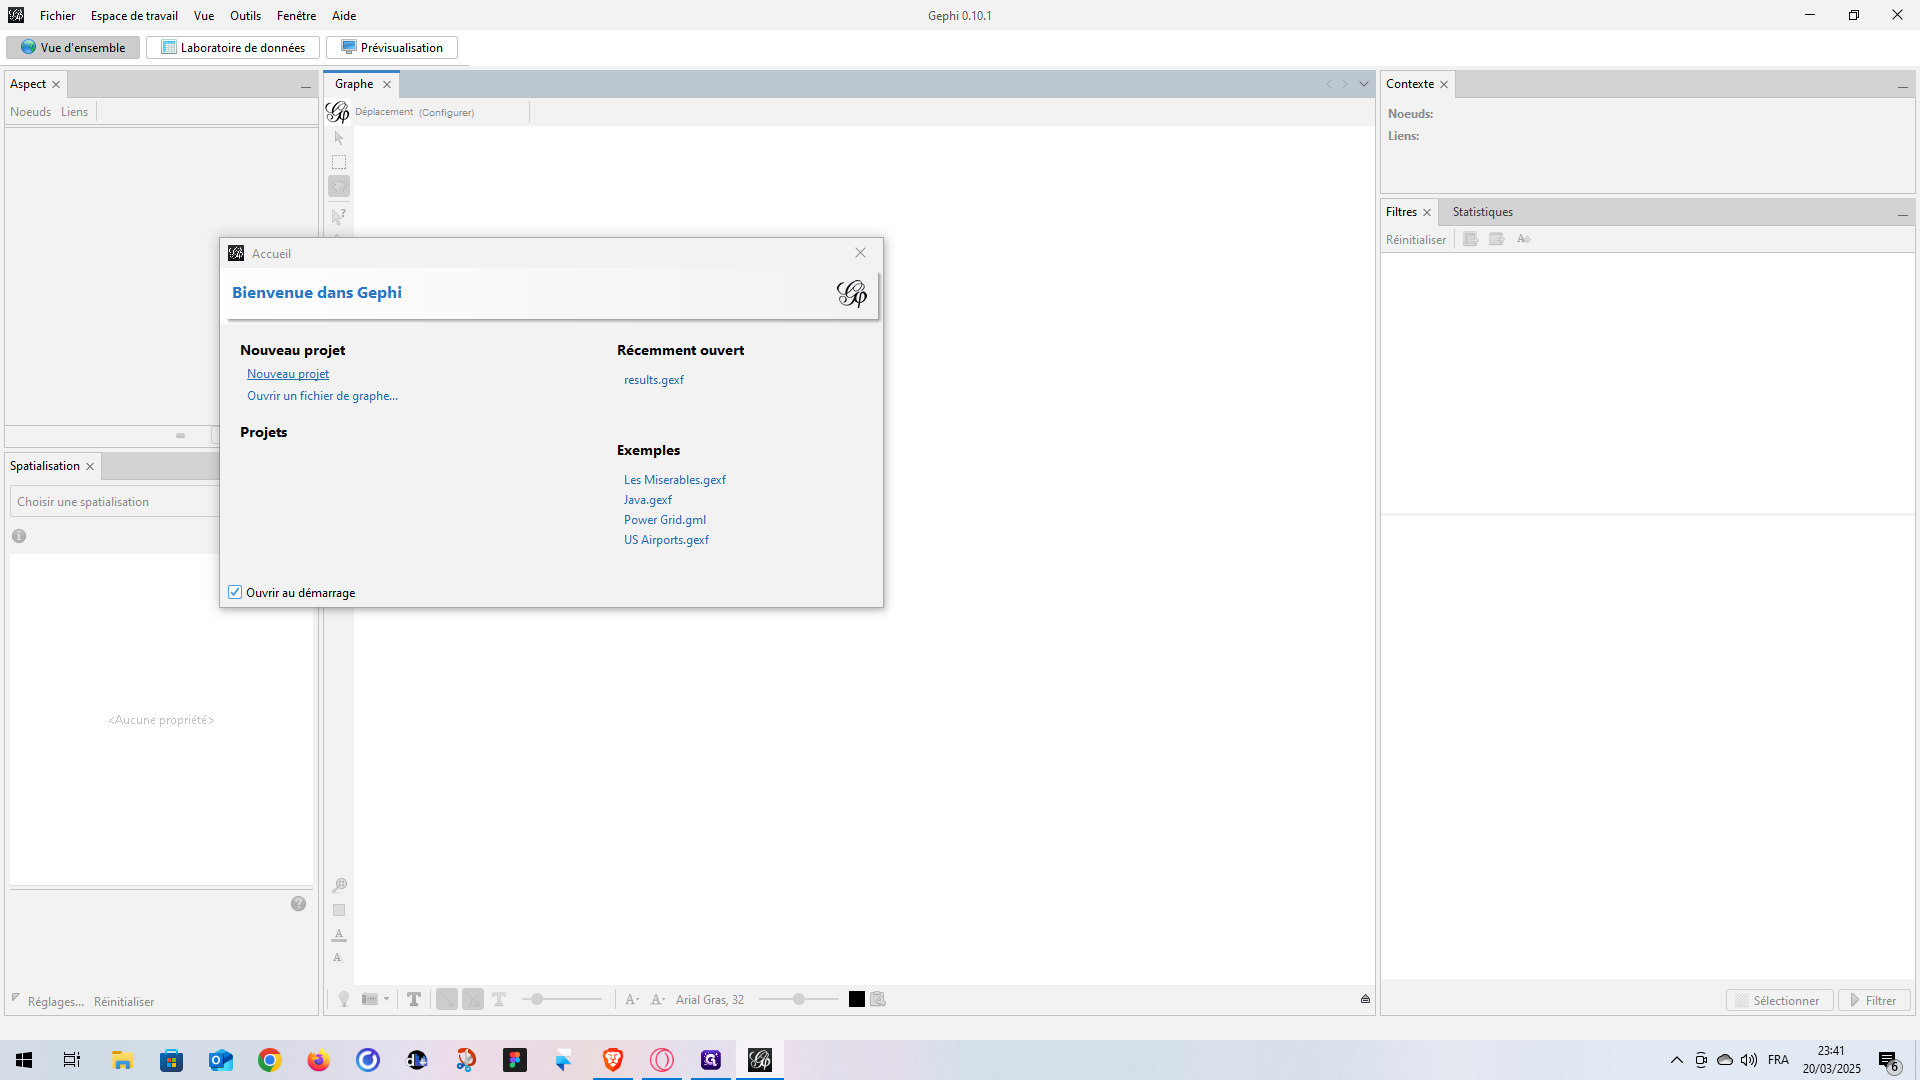Image resolution: width=1920 pixels, height=1080 pixels.
Task: Click the Sélectionner button in Filtres
Action: 1779,1000
